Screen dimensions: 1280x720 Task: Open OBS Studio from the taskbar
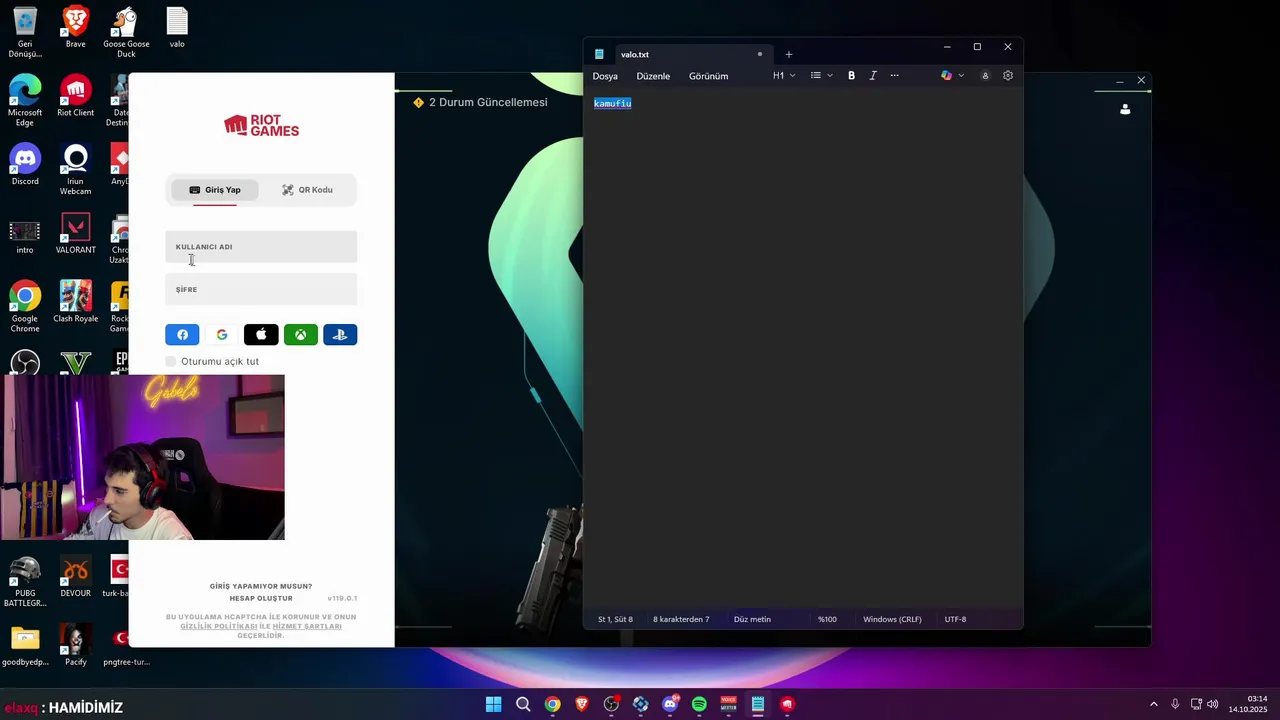pos(611,704)
